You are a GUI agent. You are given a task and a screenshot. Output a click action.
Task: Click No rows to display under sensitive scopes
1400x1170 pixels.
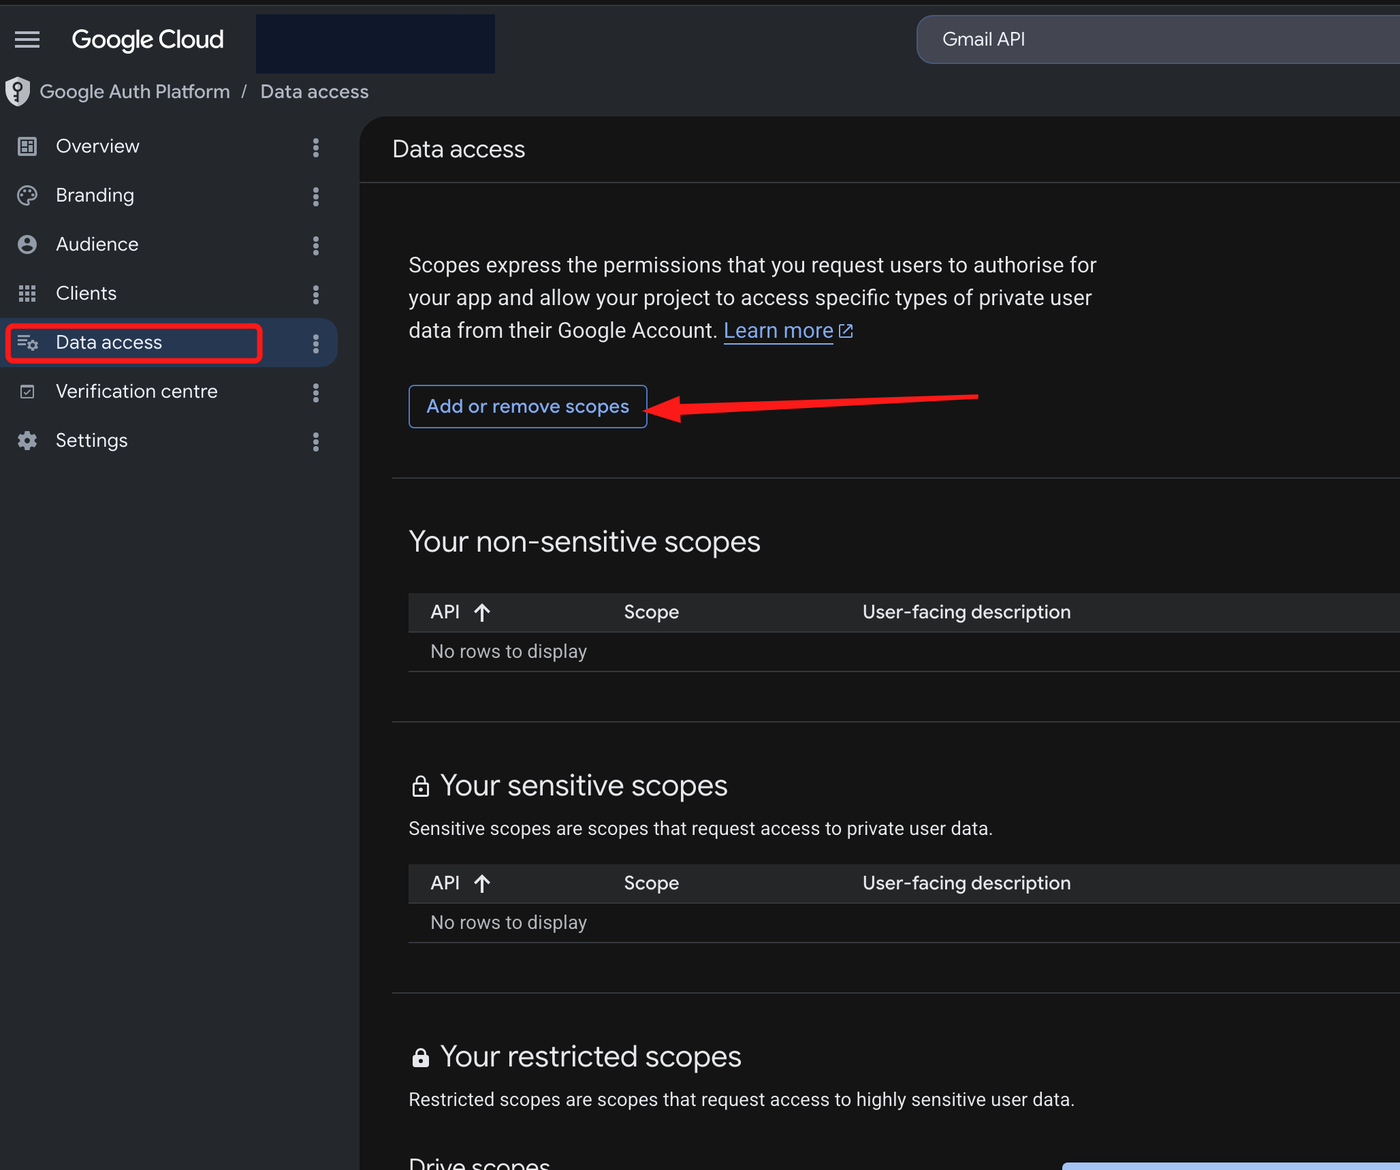tap(508, 922)
